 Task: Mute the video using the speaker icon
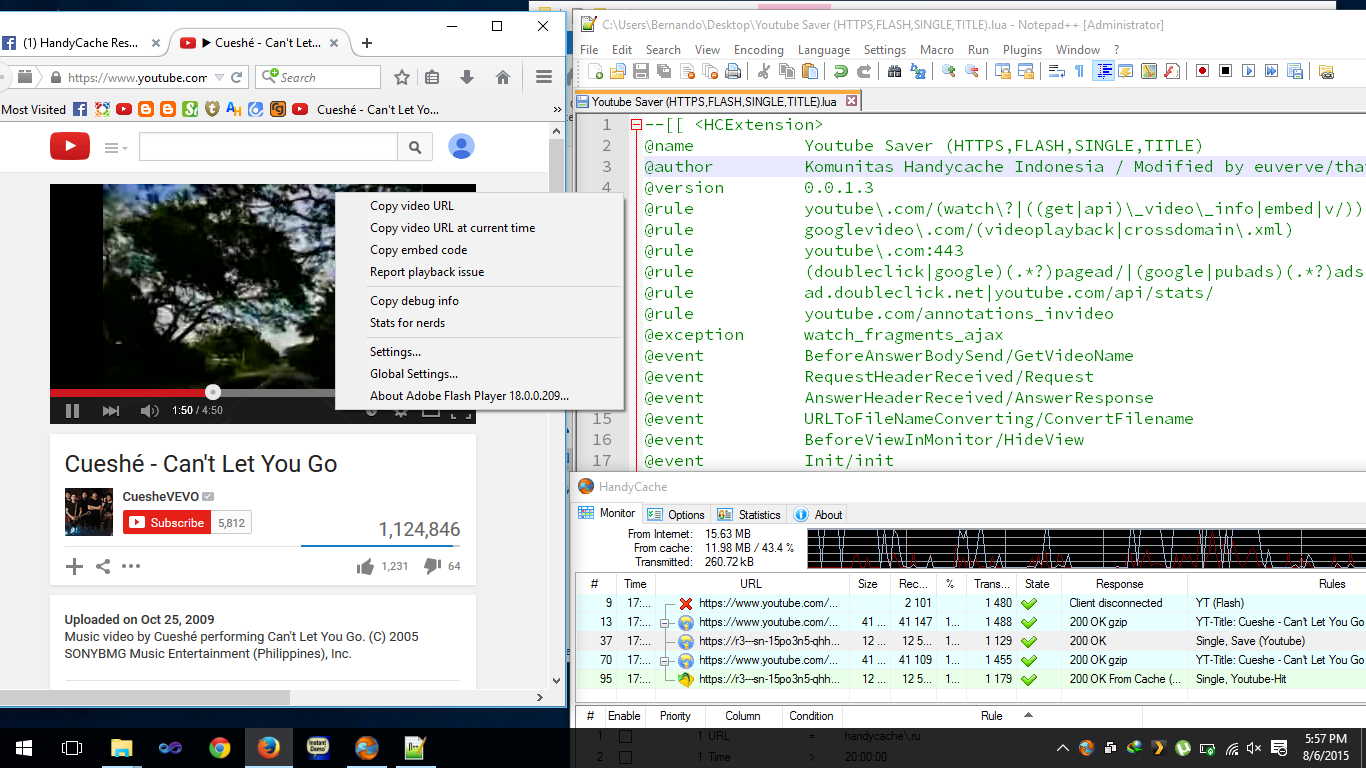148,410
